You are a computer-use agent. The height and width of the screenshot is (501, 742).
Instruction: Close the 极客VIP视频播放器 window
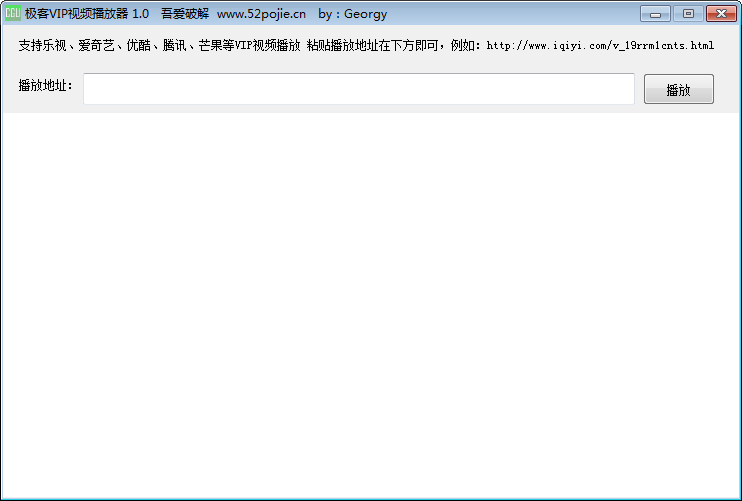point(719,14)
